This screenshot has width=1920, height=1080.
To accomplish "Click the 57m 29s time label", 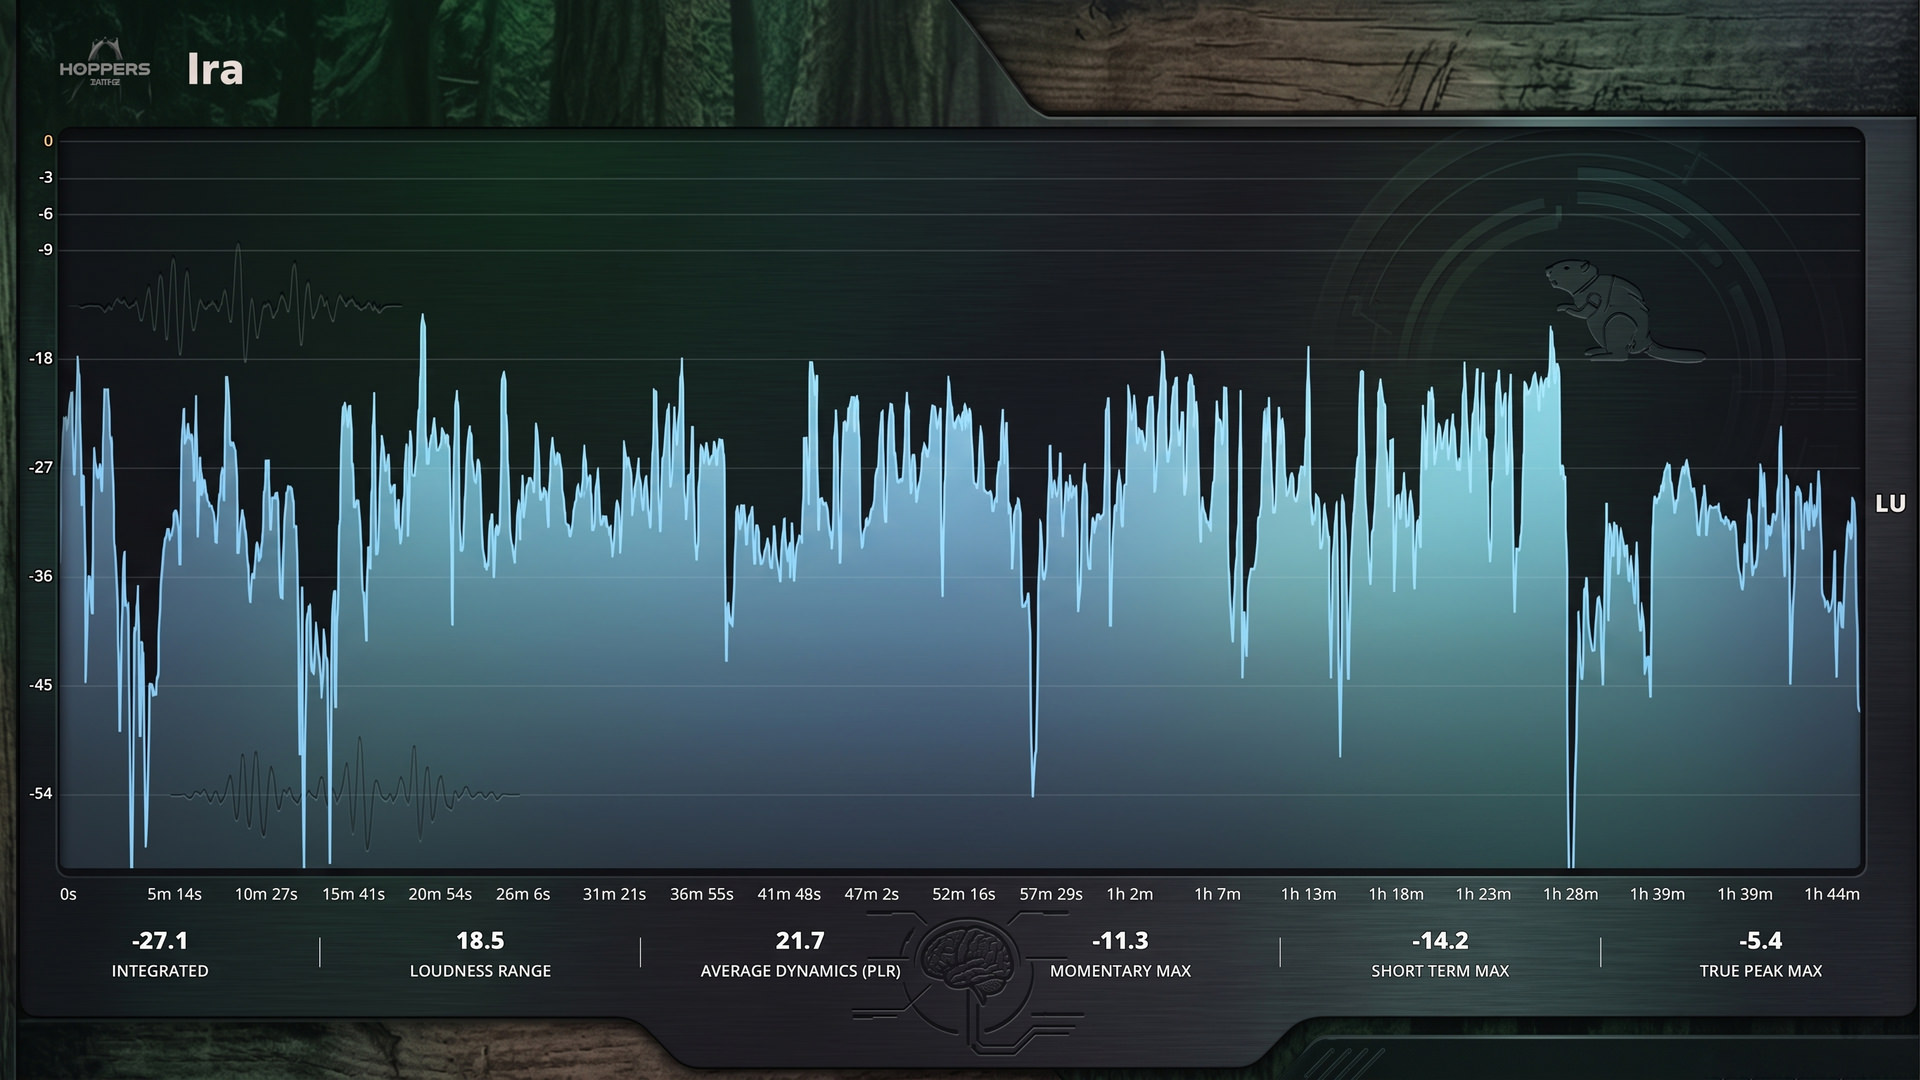I will pyautogui.click(x=1051, y=894).
